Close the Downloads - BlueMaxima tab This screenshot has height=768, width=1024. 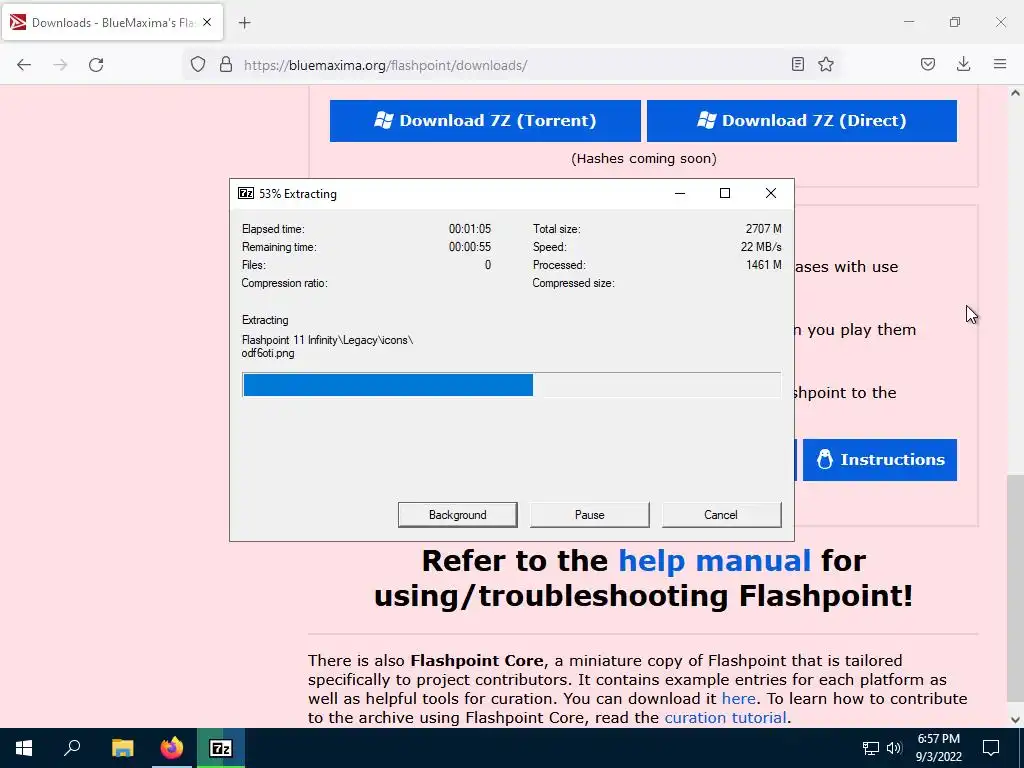207,22
